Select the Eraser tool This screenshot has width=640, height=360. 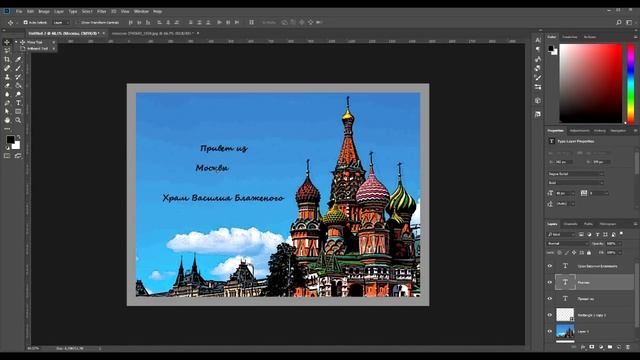(x=7, y=85)
